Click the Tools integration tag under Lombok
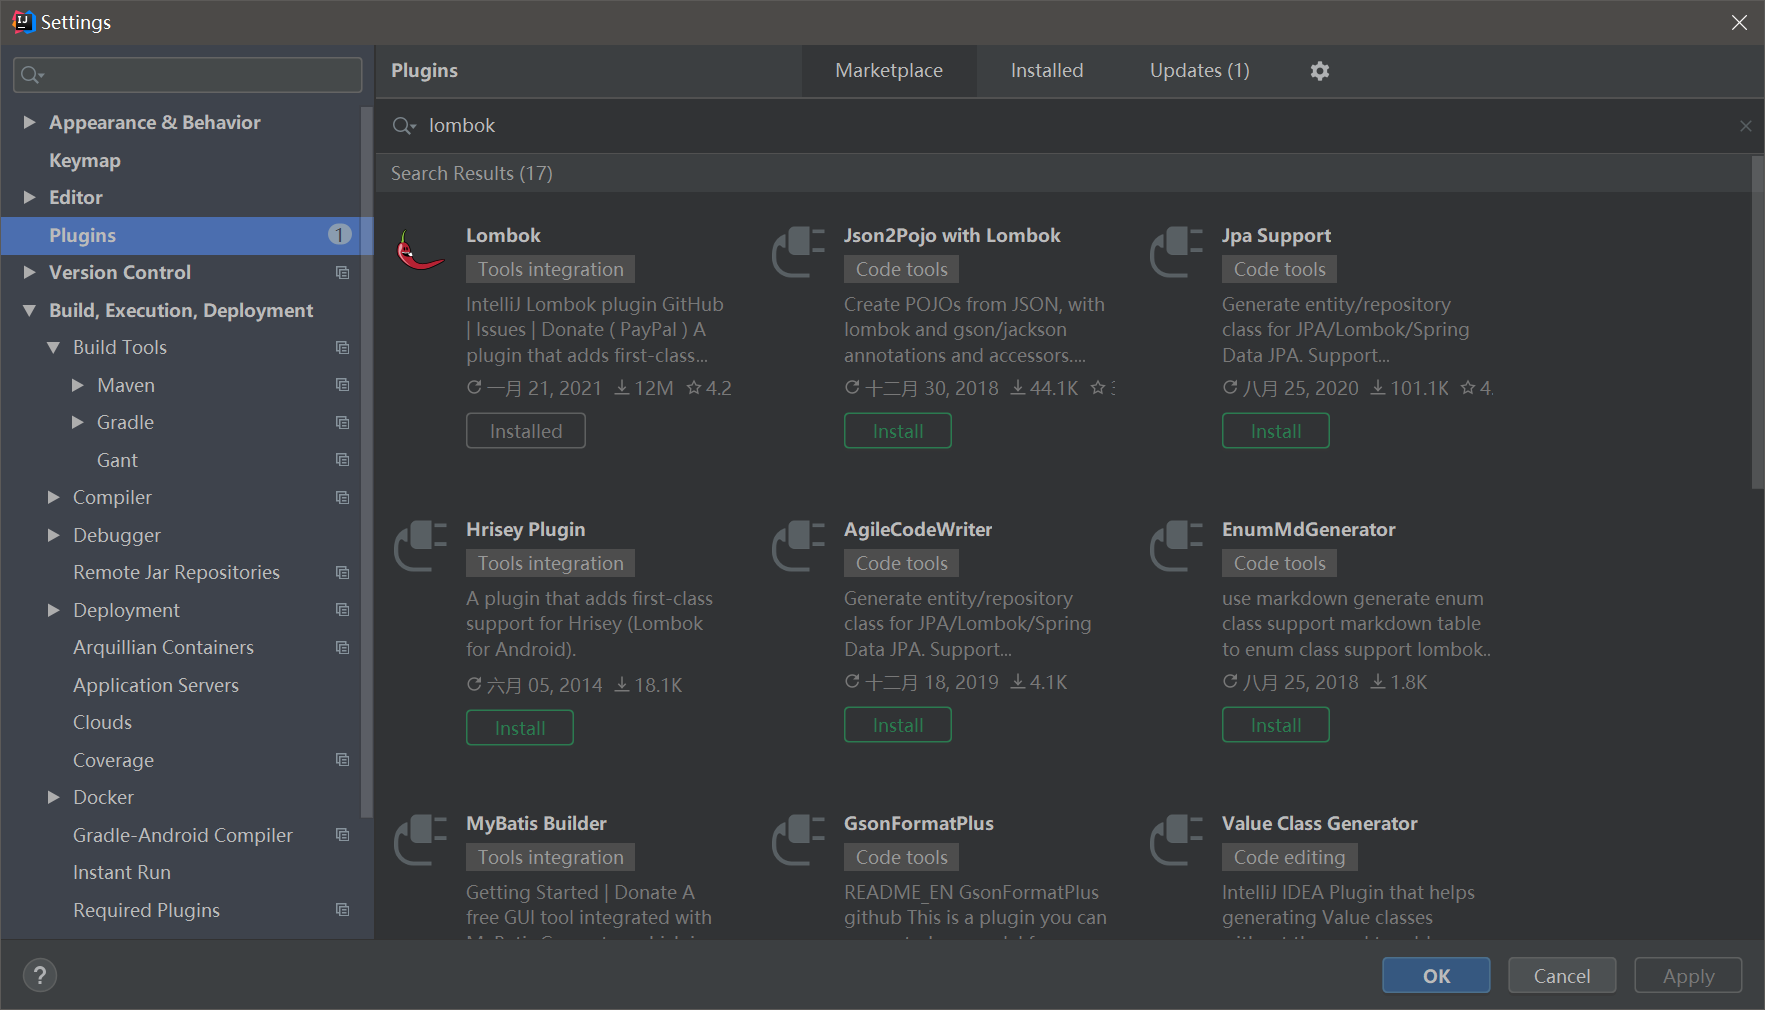 550,269
